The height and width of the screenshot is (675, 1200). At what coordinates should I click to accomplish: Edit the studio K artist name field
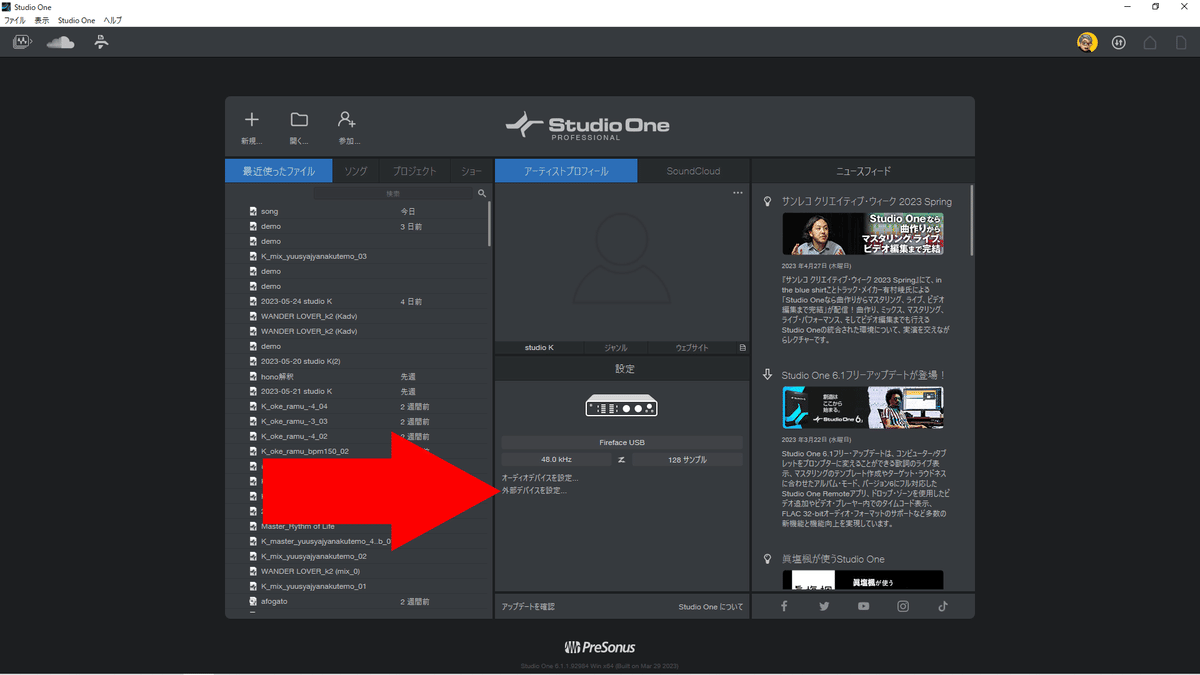point(539,348)
